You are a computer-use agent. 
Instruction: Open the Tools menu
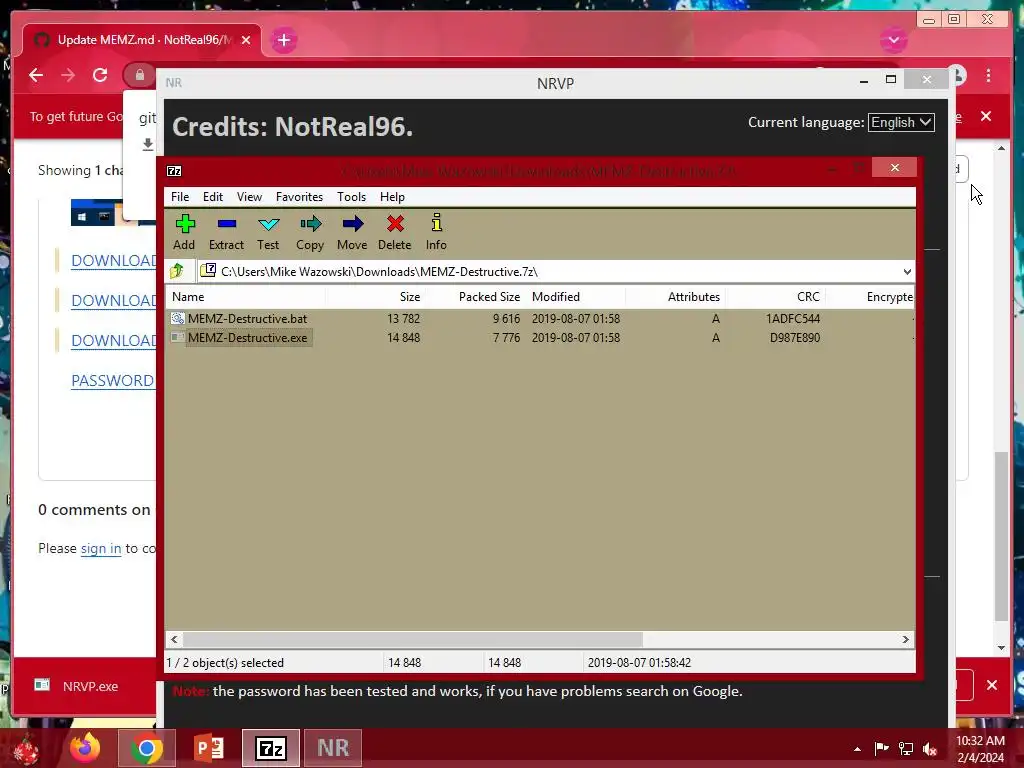click(351, 197)
